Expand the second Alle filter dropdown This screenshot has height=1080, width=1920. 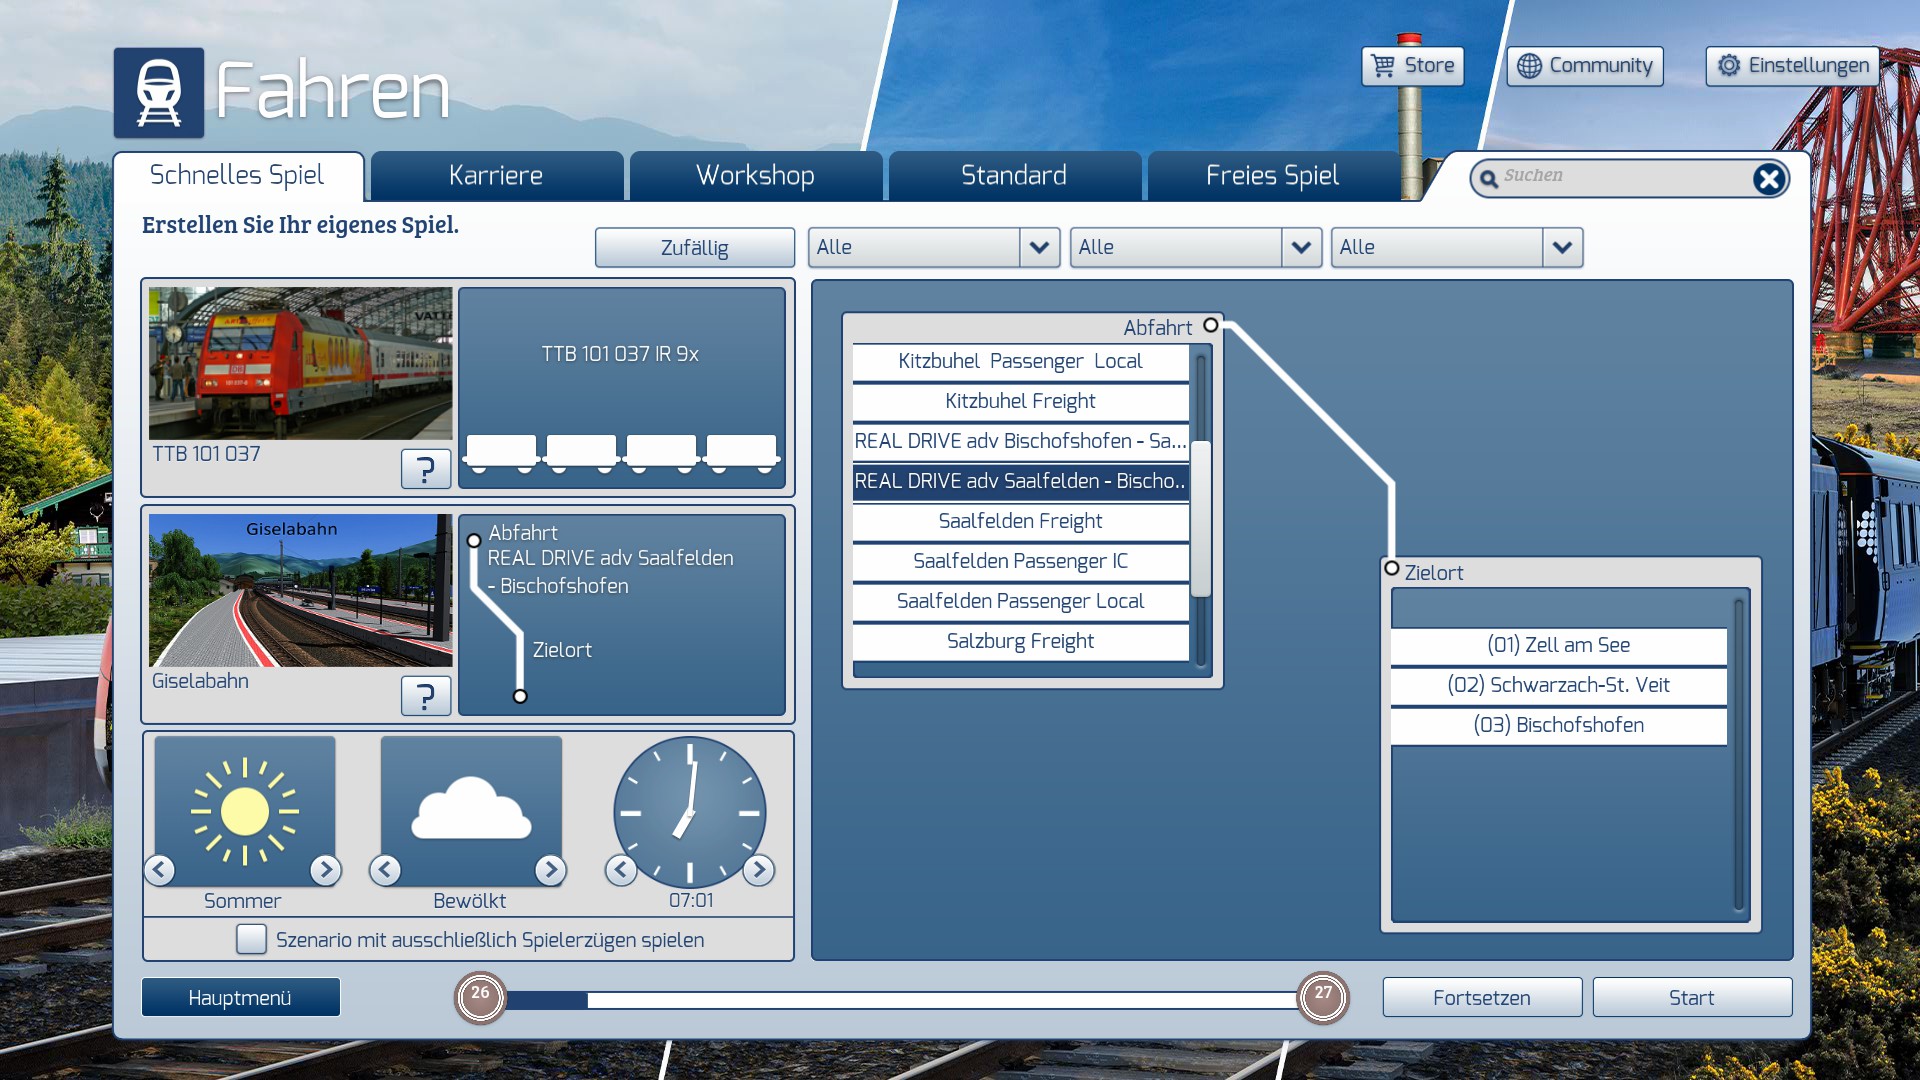[x=1301, y=247]
